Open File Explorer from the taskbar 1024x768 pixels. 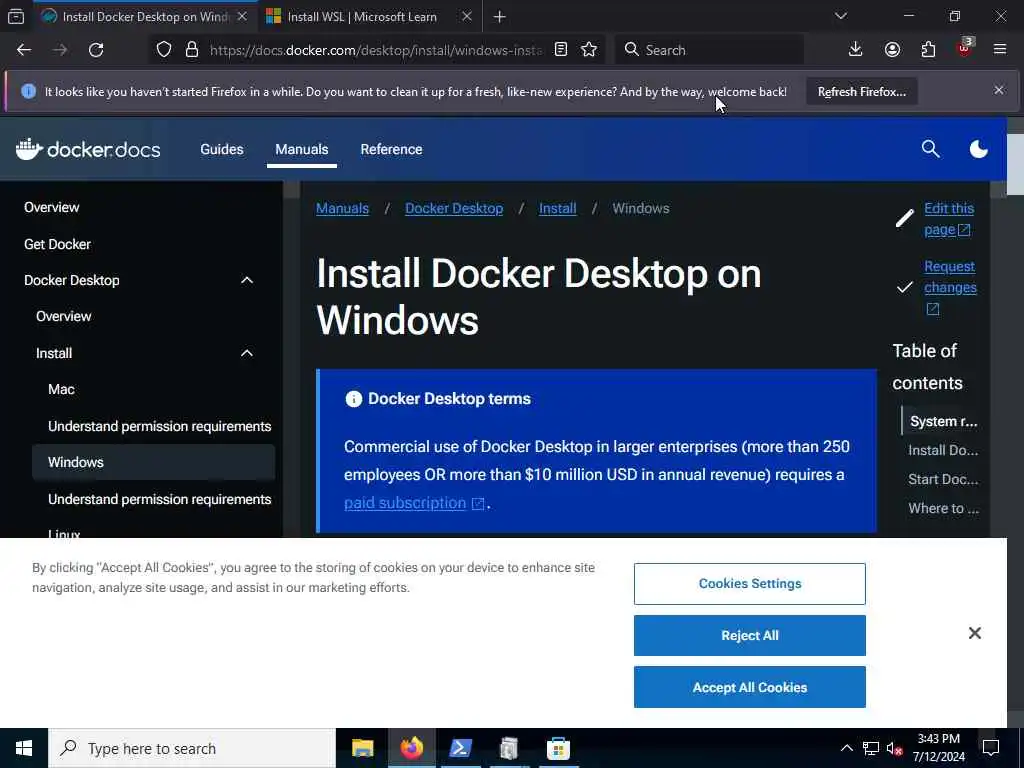point(362,748)
